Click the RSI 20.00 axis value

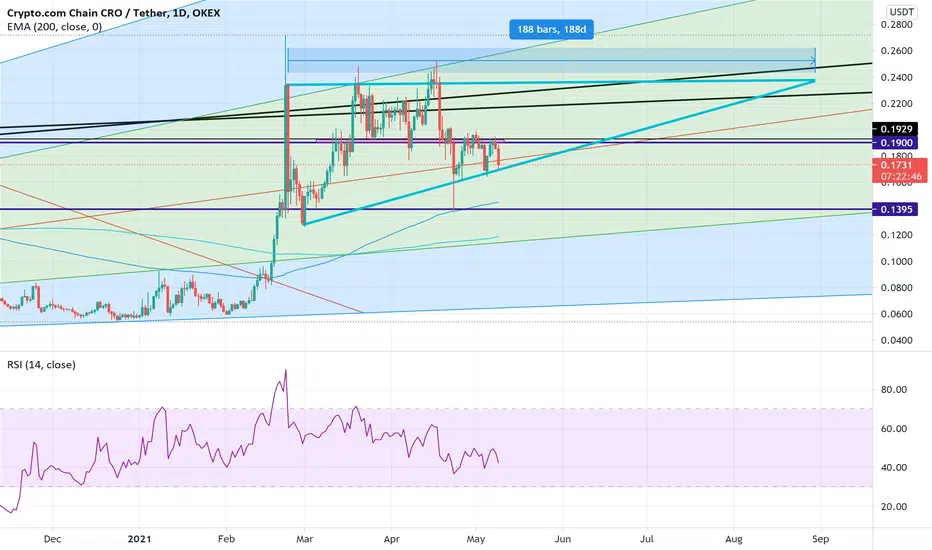pyautogui.click(x=893, y=507)
